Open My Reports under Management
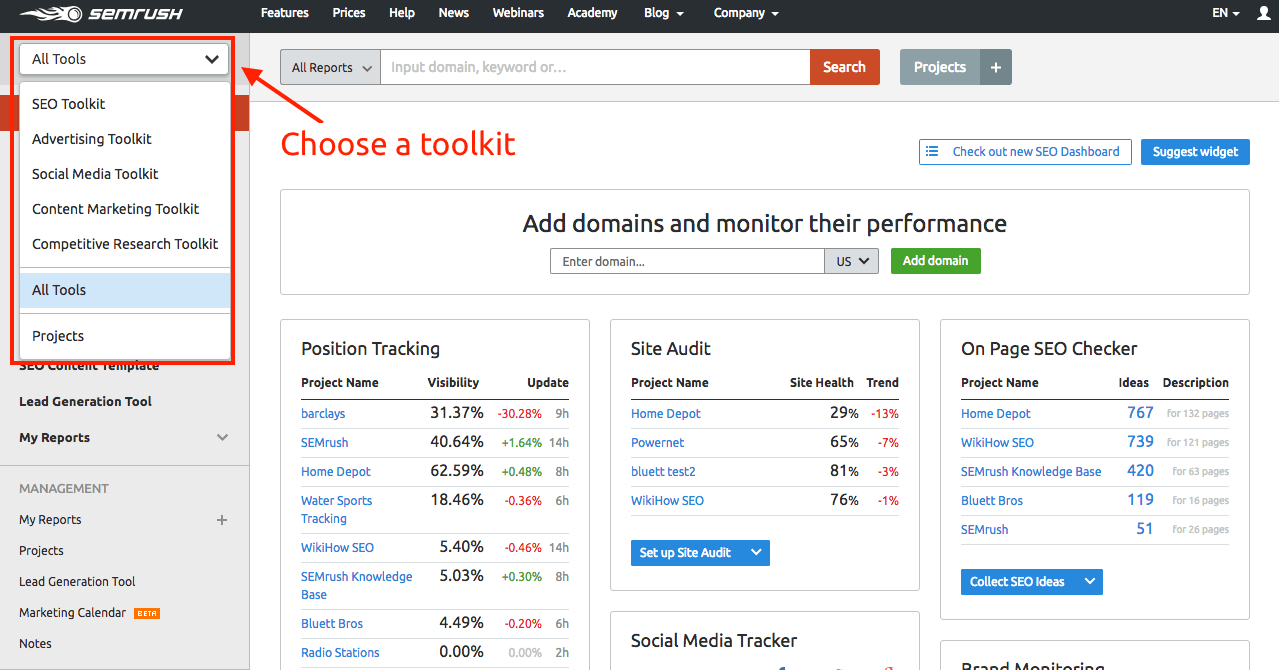 50,520
